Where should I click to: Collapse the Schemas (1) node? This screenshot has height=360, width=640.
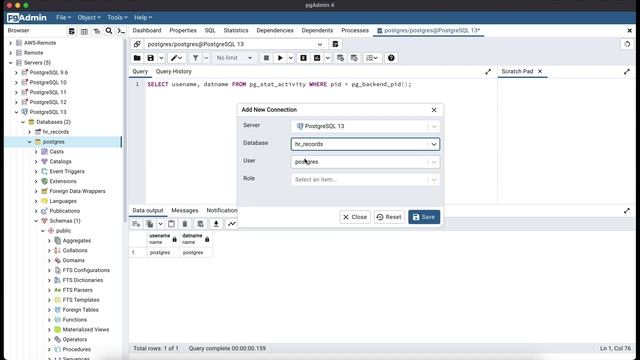(36, 221)
